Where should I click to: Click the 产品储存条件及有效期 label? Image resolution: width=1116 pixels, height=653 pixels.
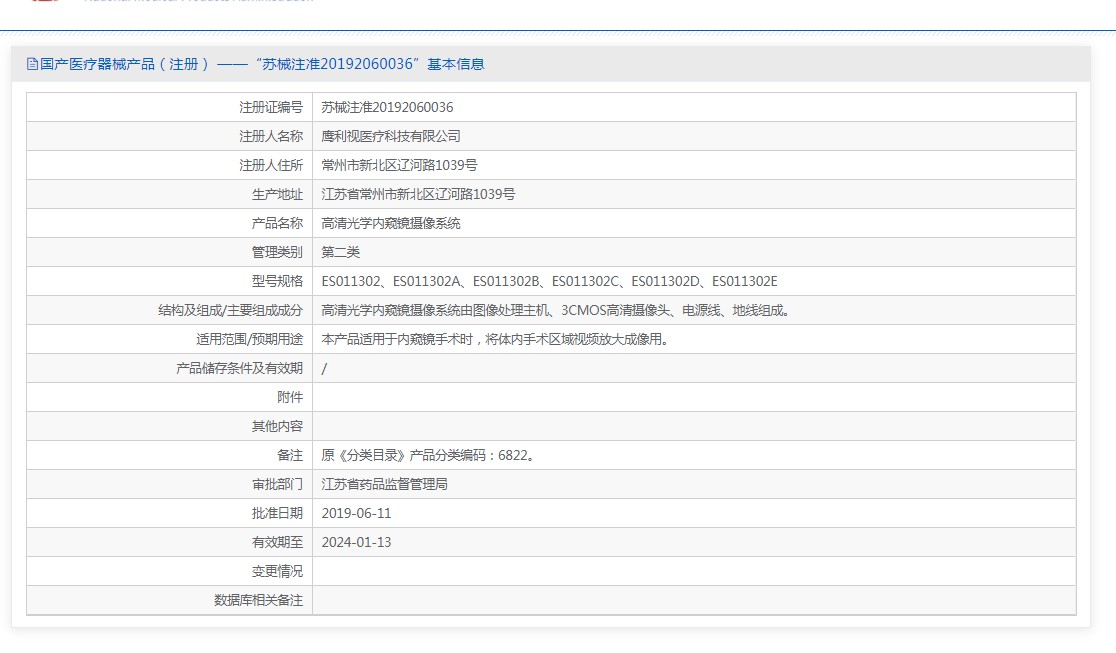click(x=240, y=368)
